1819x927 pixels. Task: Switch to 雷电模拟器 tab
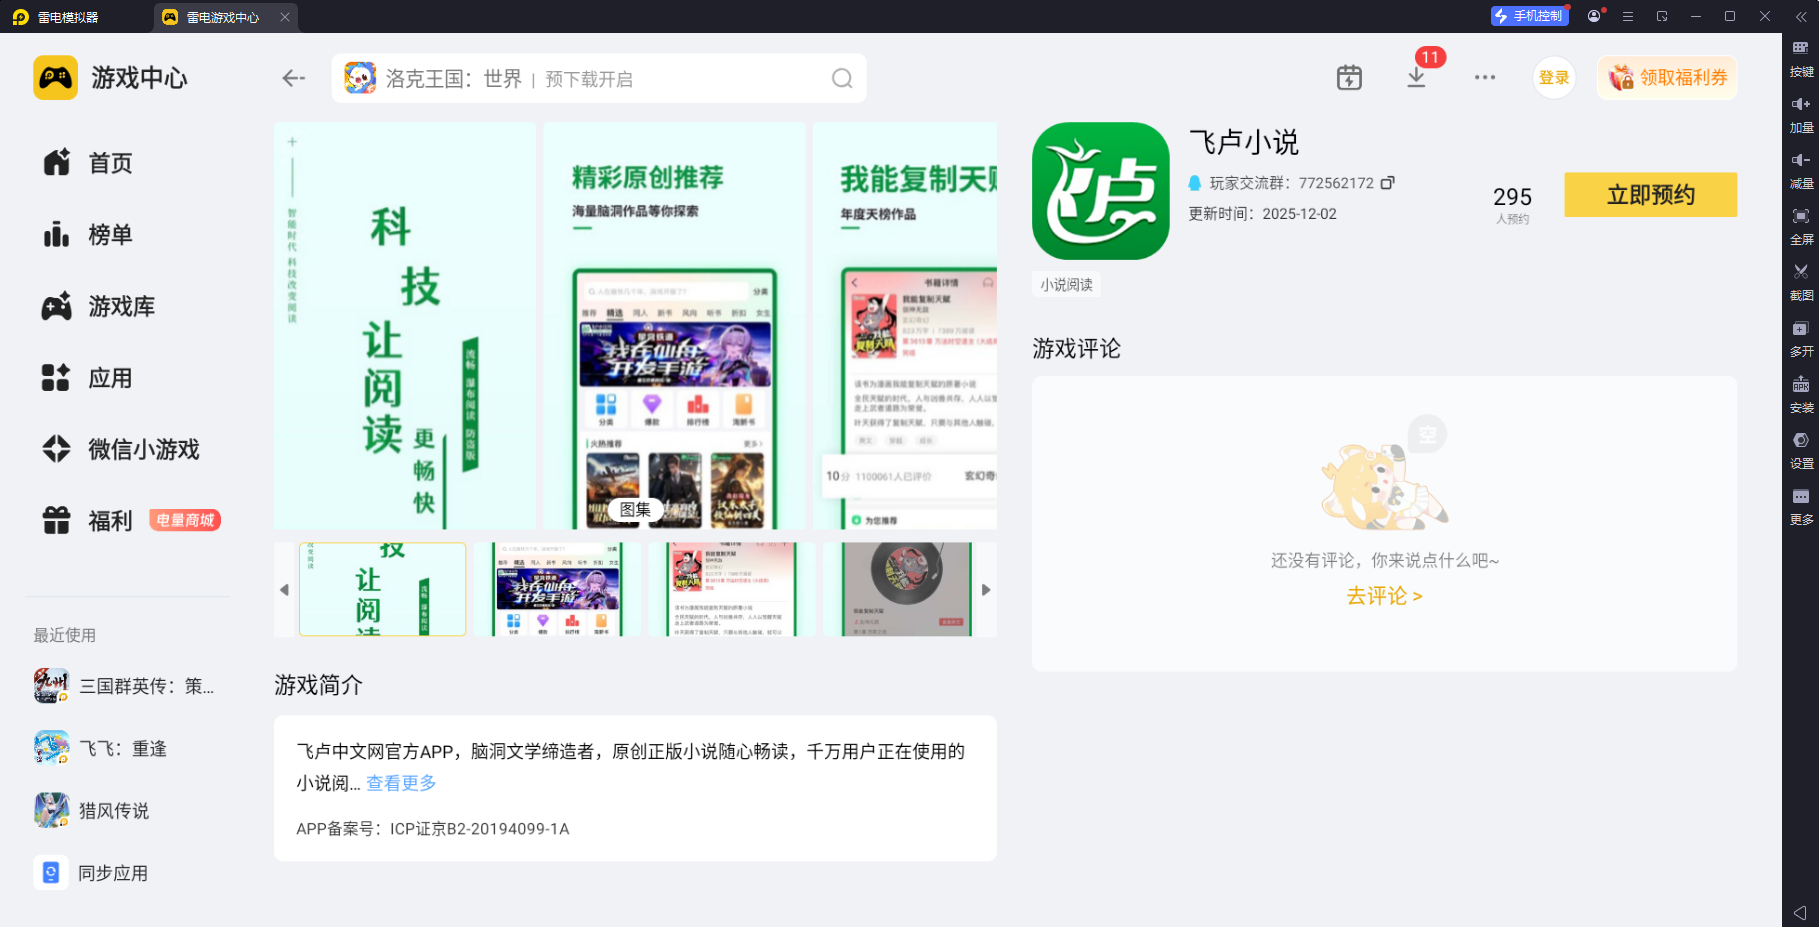pos(68,17)
